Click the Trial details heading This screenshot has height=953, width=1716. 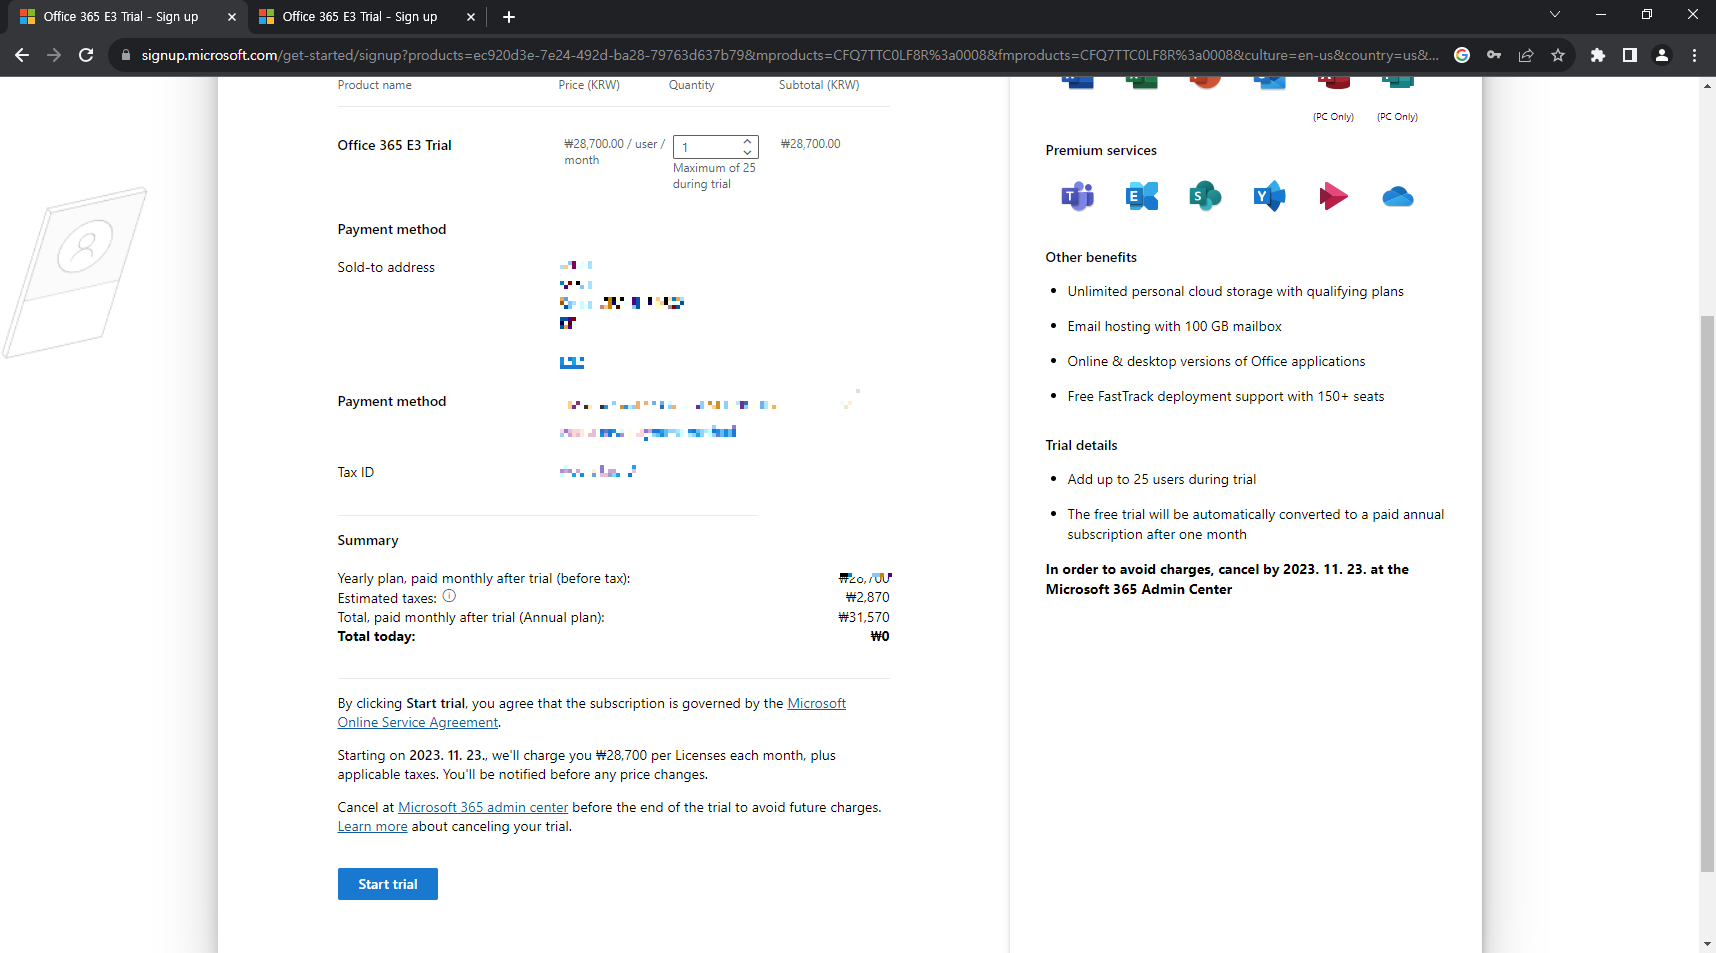pyautogui.click(x=1081, y=445)
